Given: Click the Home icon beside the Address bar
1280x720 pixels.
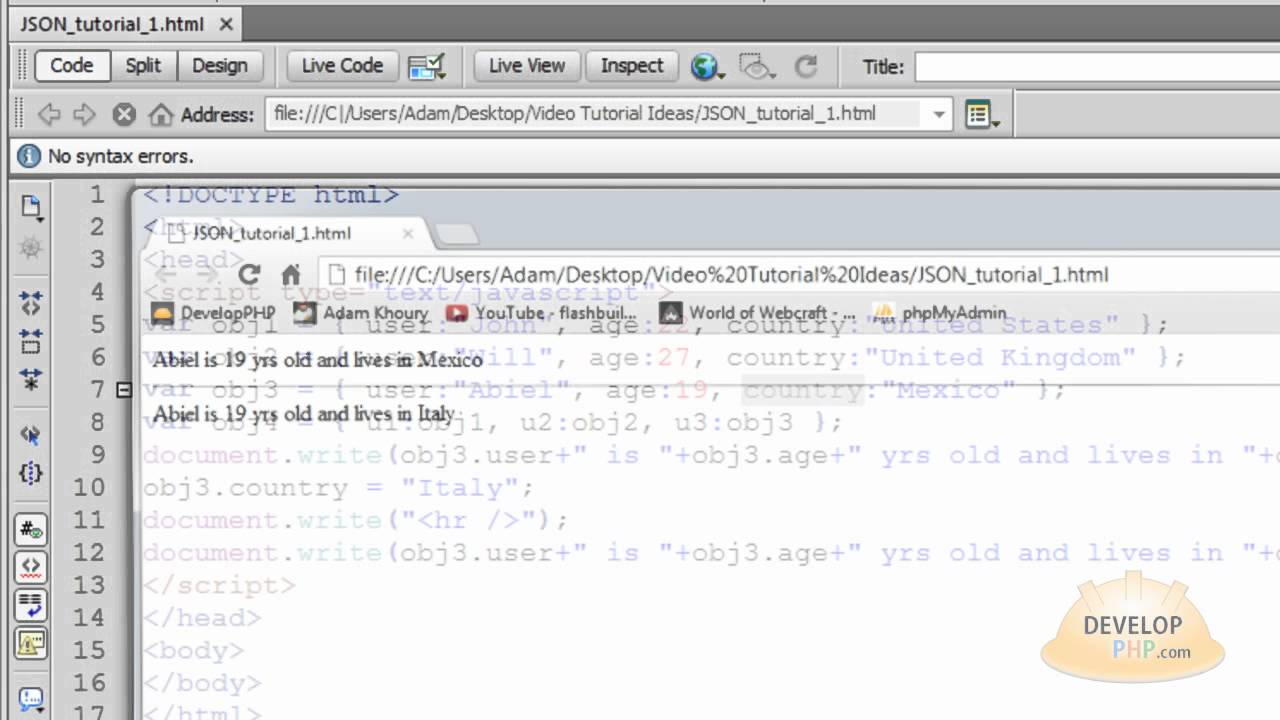Looking at the screenshot, I should (160, 113).
